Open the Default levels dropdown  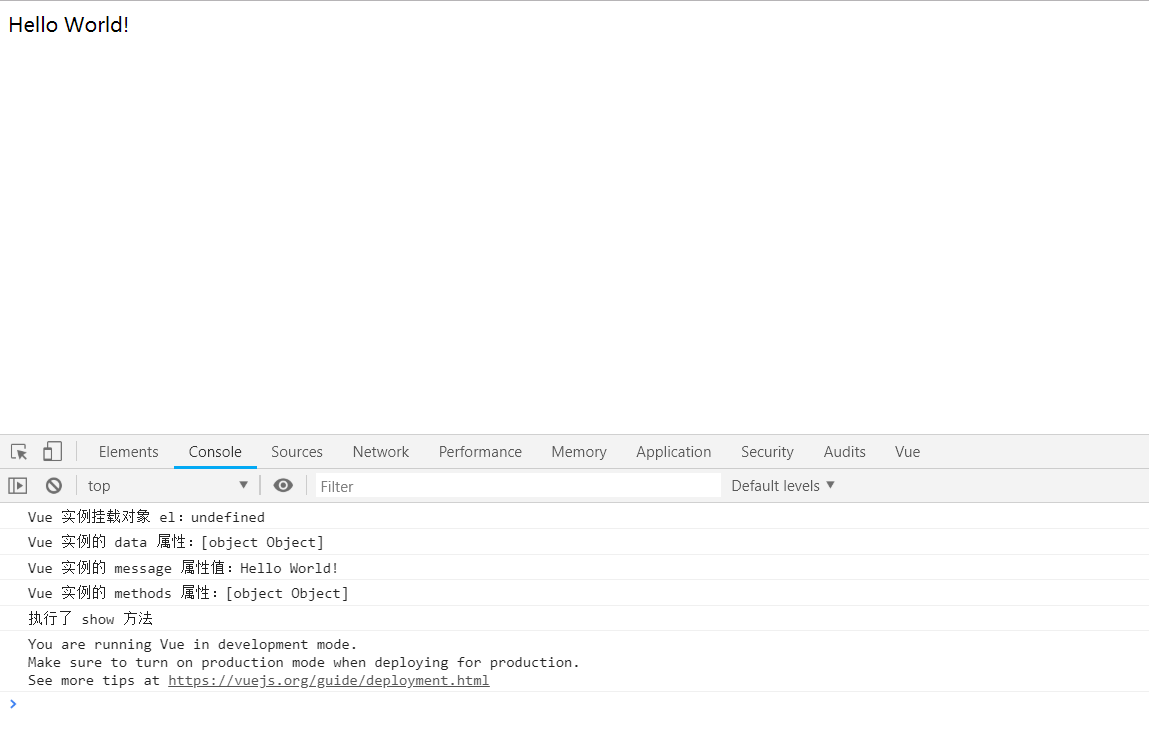pyautogui.click(x=783, y=485)
